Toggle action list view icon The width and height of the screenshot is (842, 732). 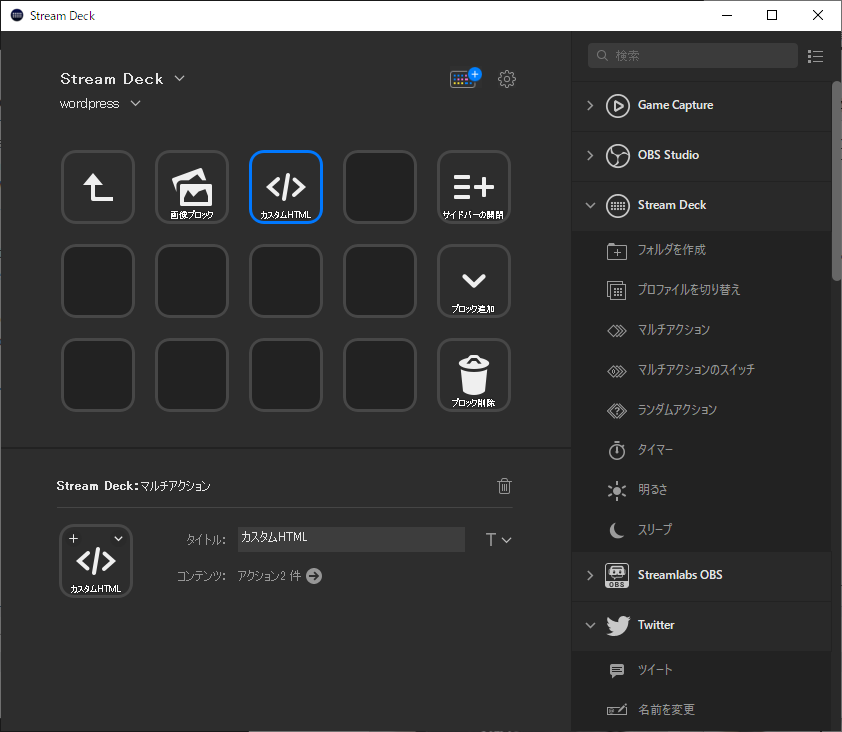[815, 56]
